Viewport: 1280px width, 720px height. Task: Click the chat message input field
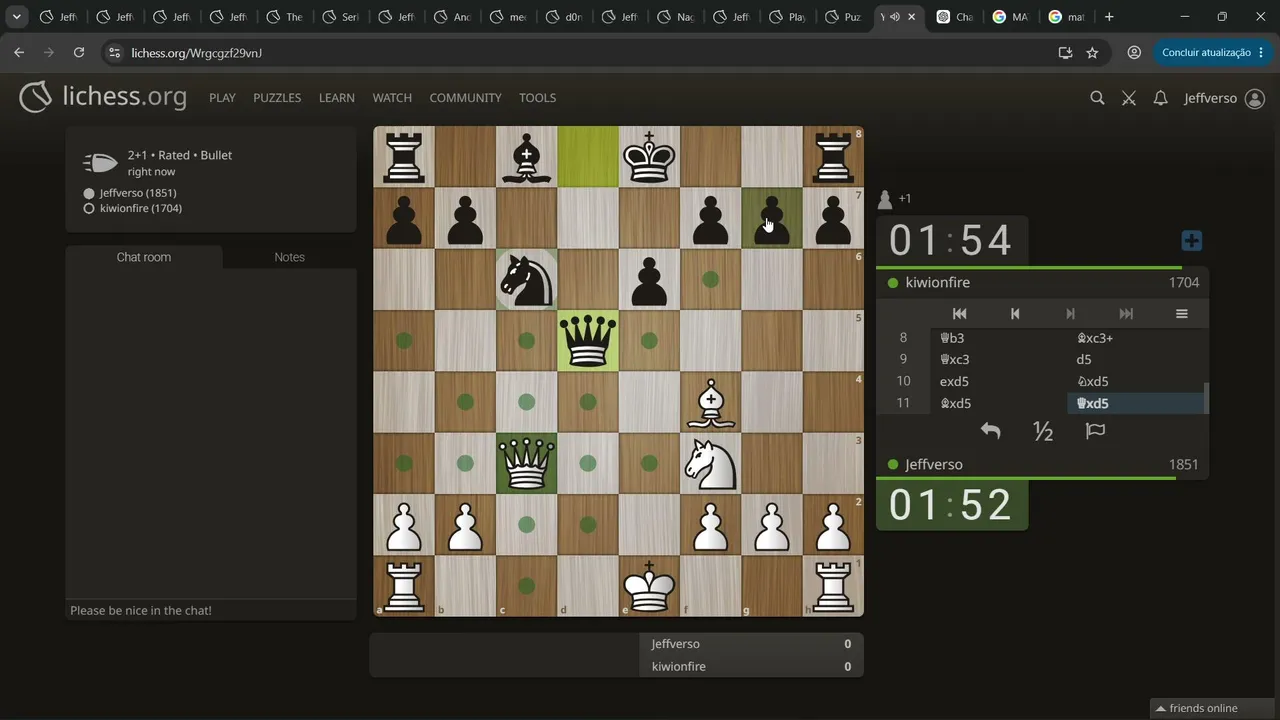tap(211, 610)
